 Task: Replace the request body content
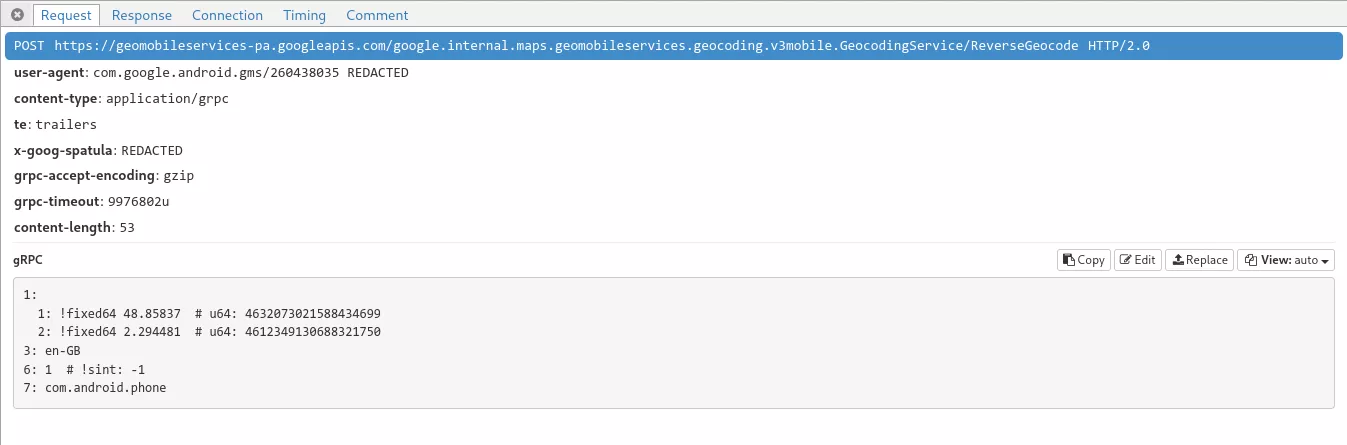1199,260
